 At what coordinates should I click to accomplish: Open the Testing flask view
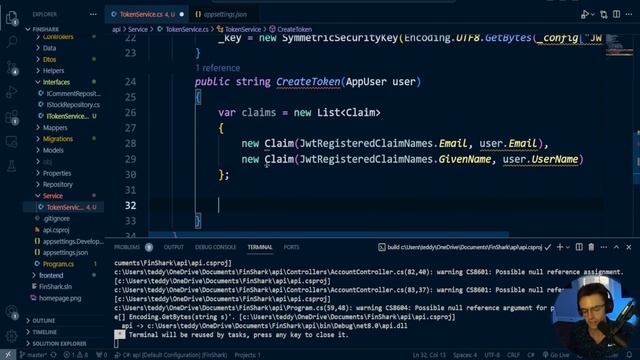pos(12,166)
